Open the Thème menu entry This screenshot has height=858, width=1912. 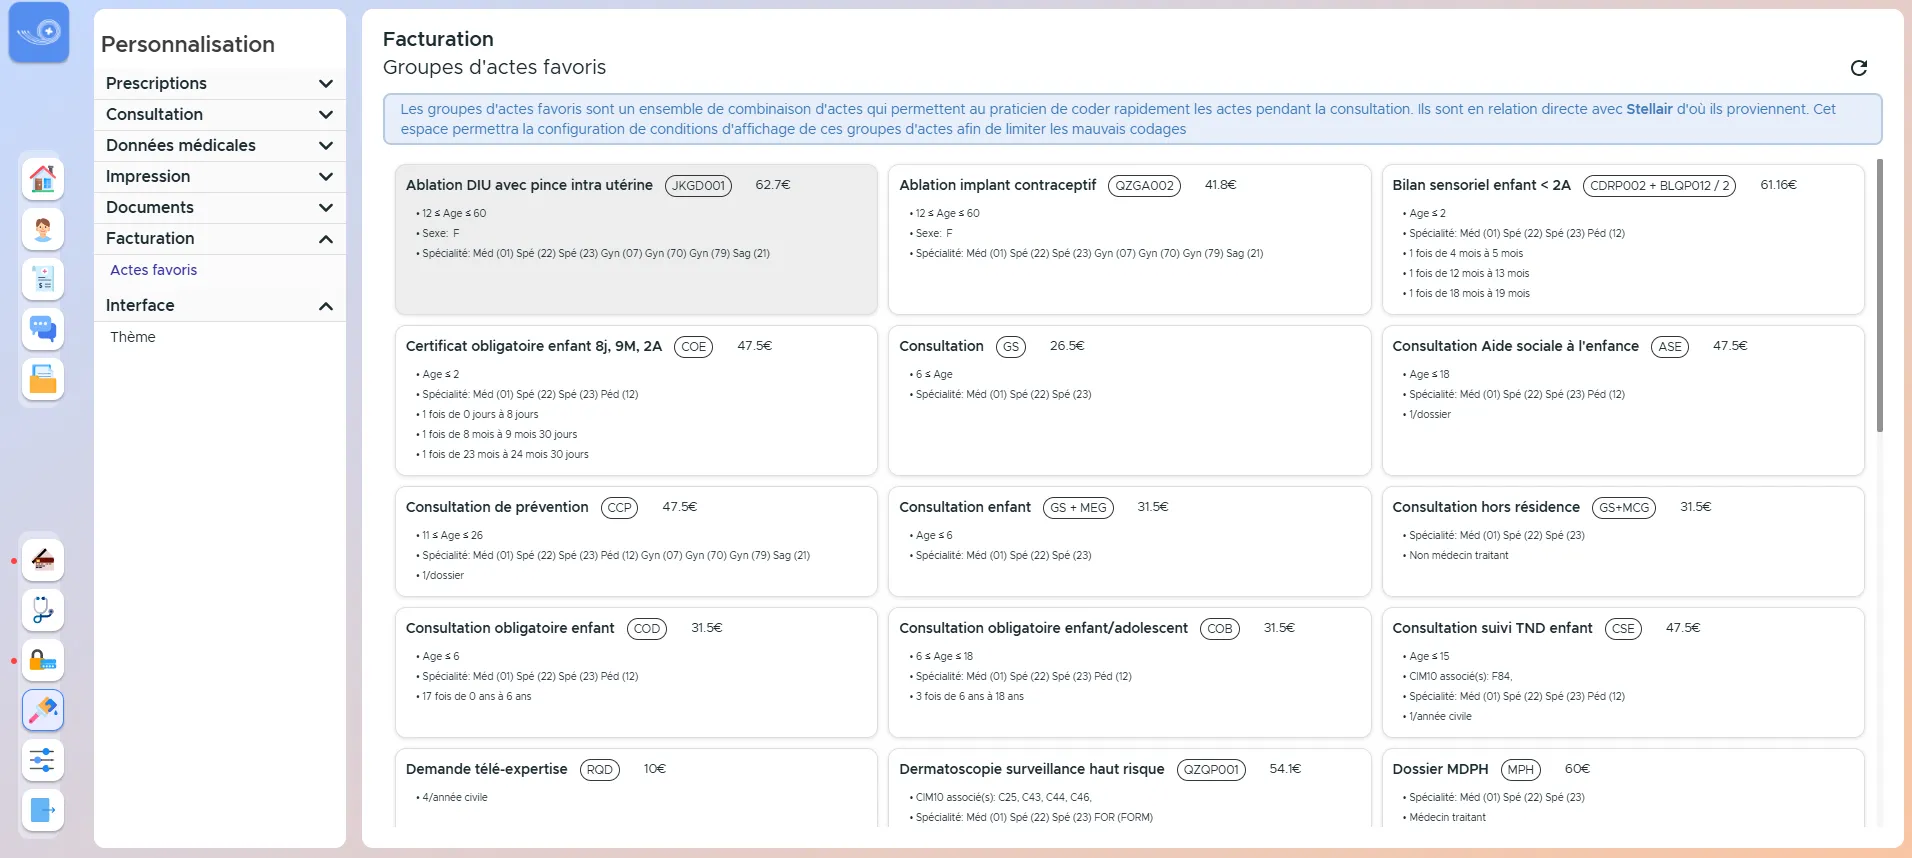pyautogui.click(x=133, y=337)
